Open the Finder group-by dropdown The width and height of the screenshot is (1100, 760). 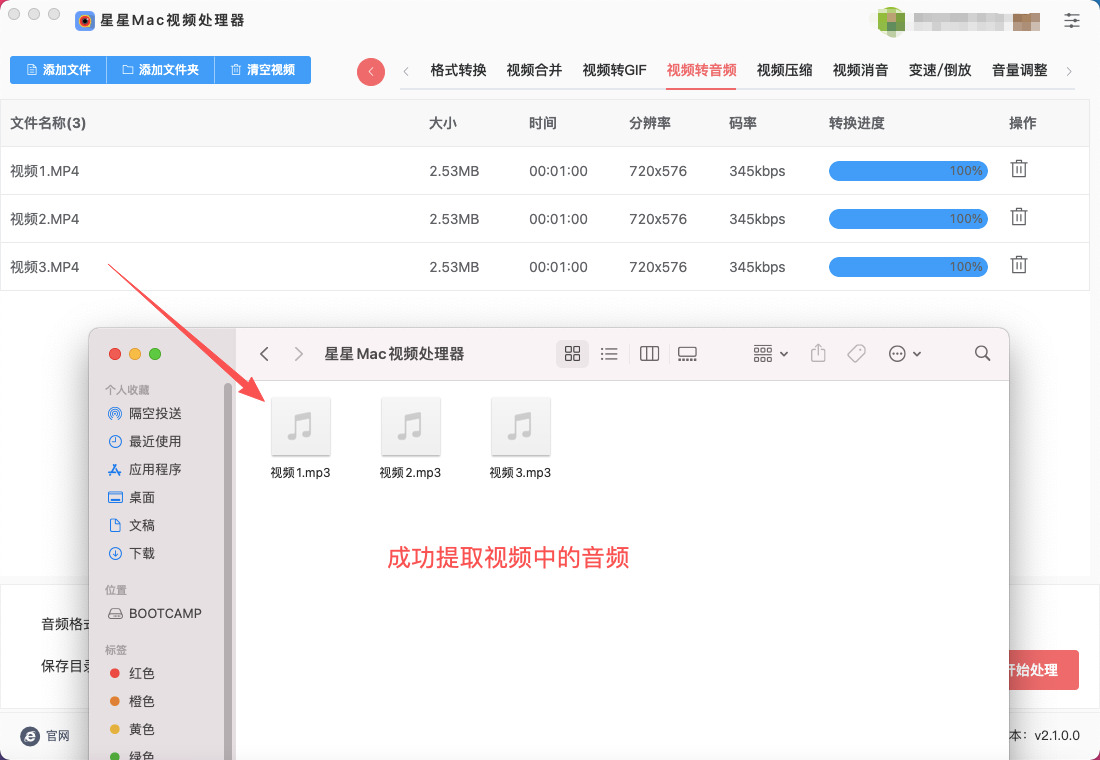[770, 353]
